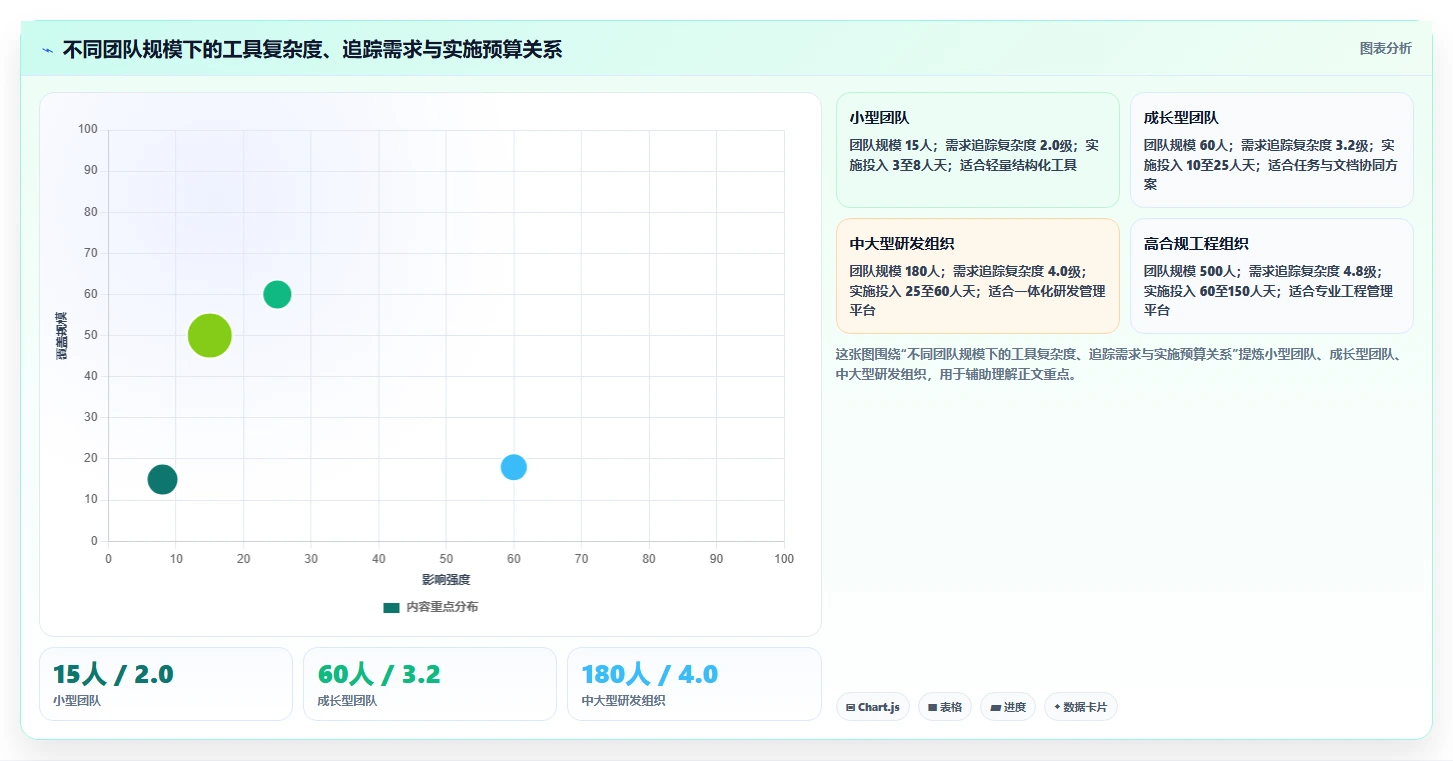This screenshot has height=761, width=1453.
Task: Select the lime green bubble data point
Action: [209, 335]
